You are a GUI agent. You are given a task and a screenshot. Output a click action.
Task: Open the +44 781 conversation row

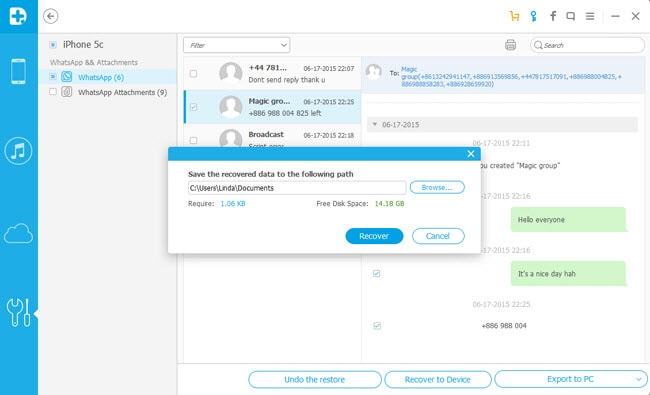[x=272, y=73]
